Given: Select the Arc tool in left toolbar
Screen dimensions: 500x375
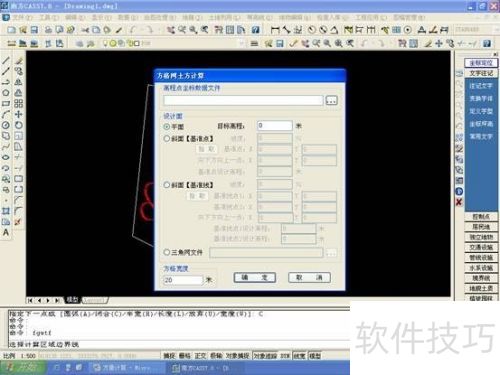Looking at the screenshot, I should 6,114.
